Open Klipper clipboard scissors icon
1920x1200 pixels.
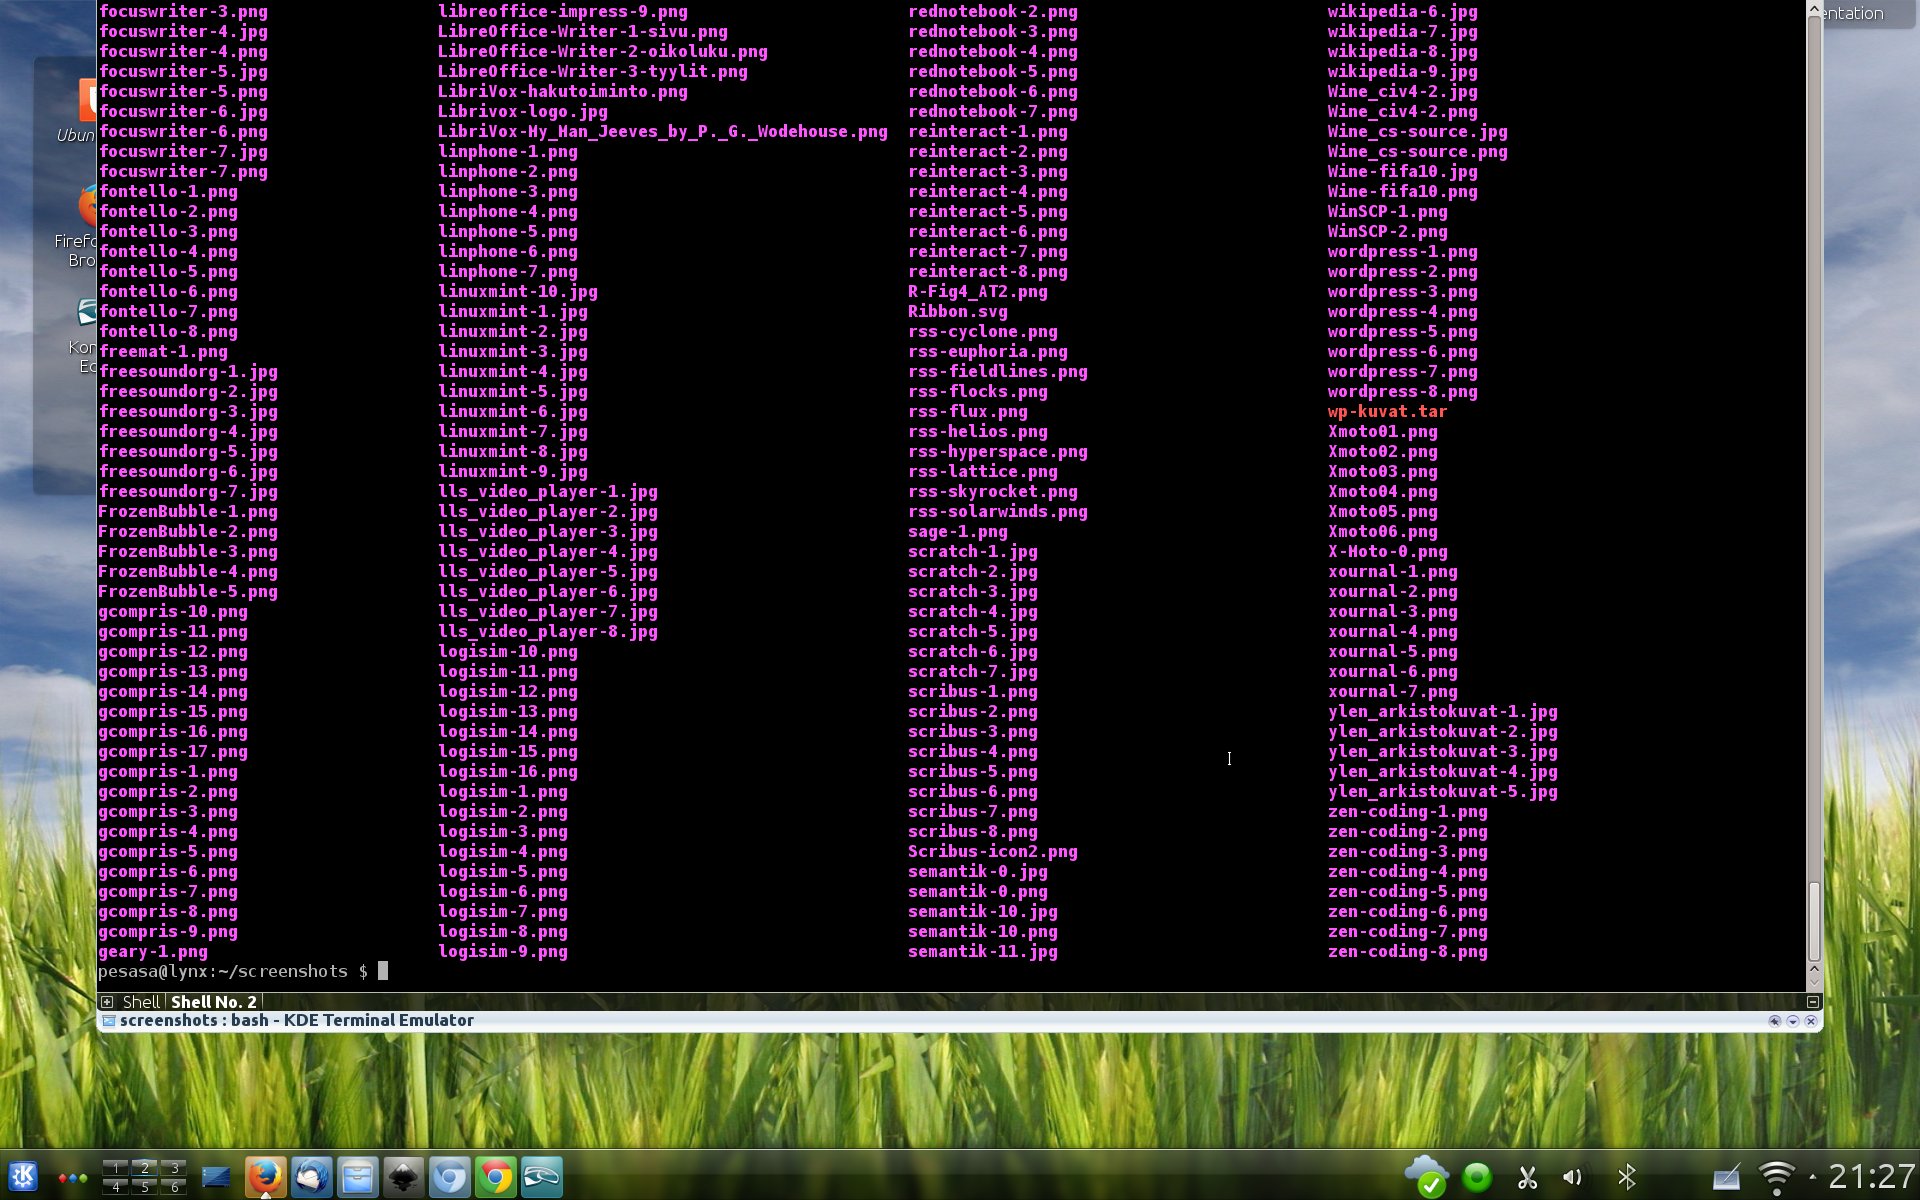click(1527, 1178)
